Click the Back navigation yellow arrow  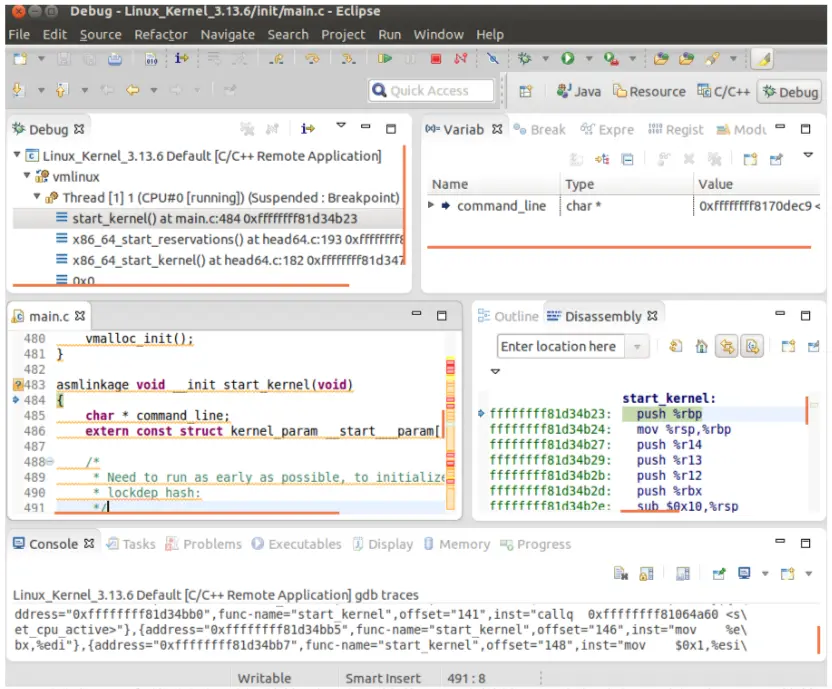click(x=132, y=90)
